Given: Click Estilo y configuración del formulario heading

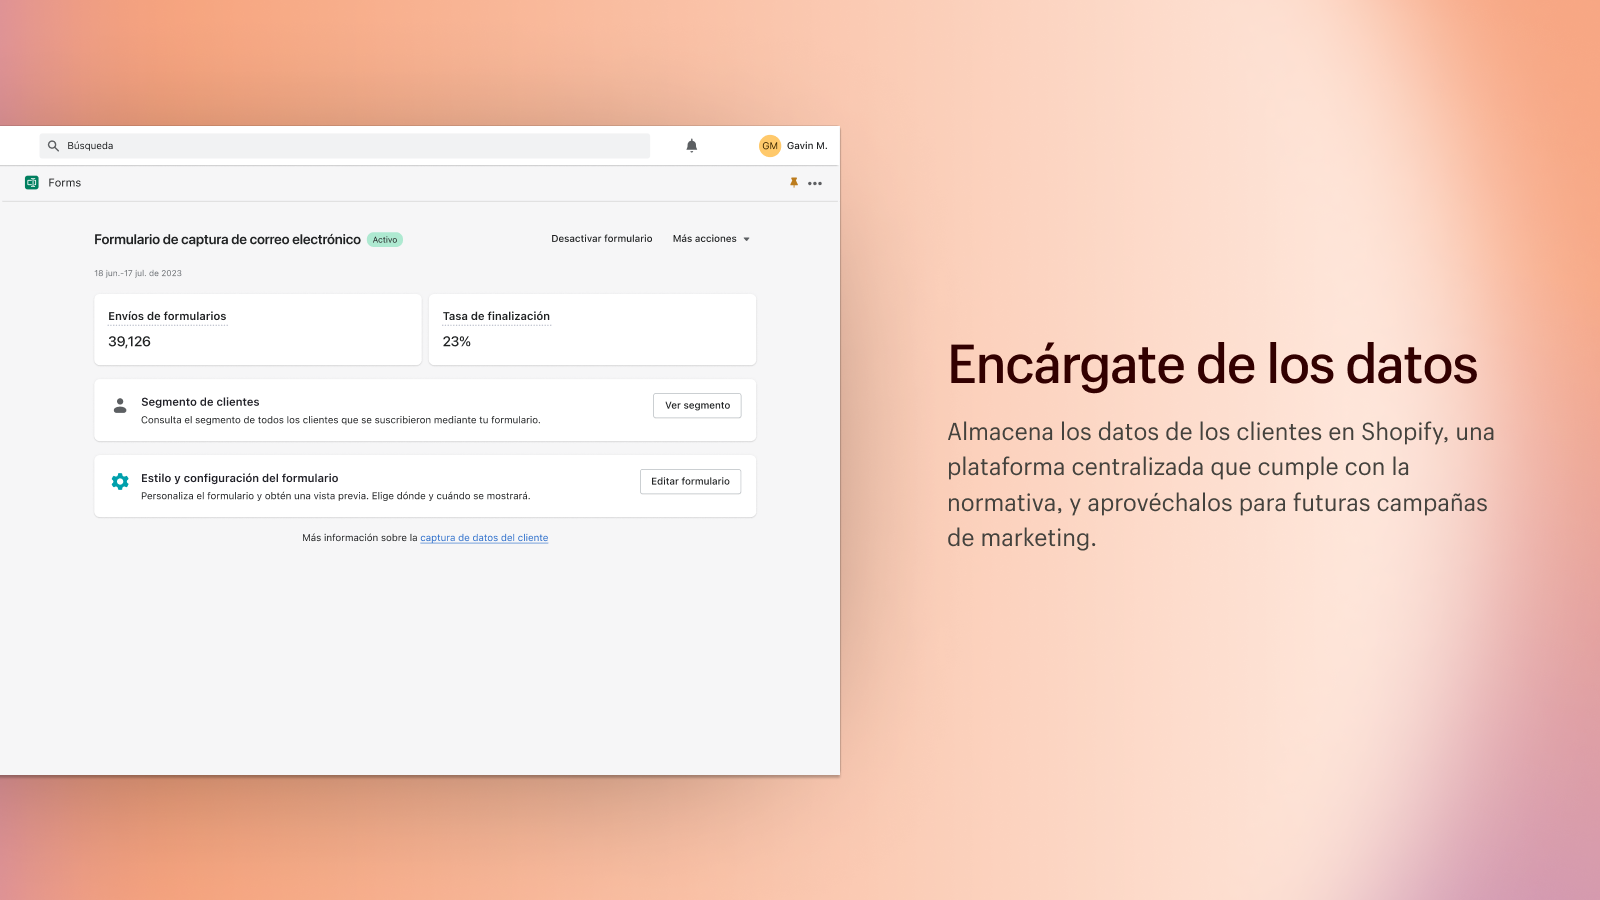Looking at the screenshot, I should pyautogui.click(x=240, y=478).
